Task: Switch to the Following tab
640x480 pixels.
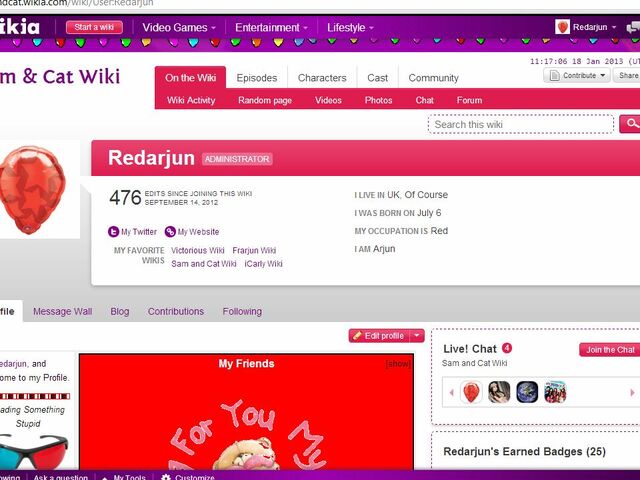Action: pyautogui.click(x=242, y=311)
